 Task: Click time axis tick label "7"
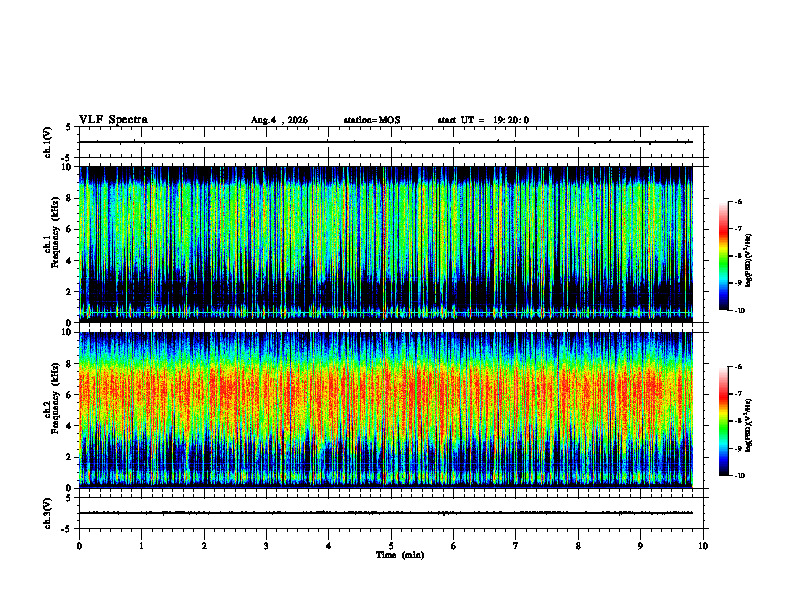(516, 546)
